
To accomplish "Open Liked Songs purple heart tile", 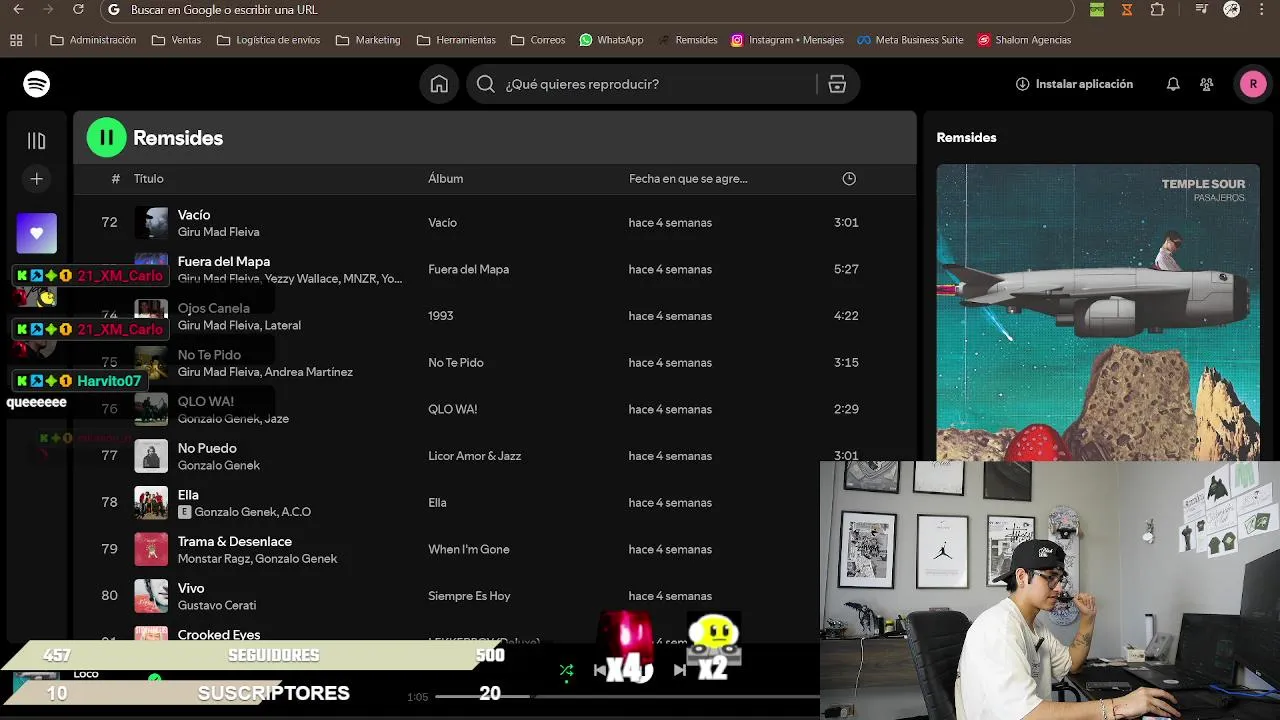I will (37, 233).
